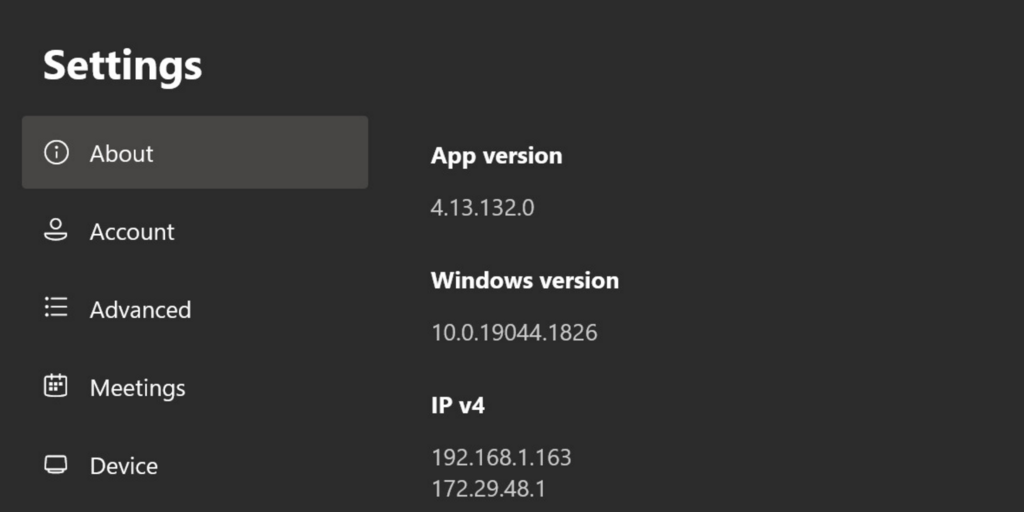Select the IP address 172.29.48.1
Screen dimensions: 1024x512
pyautogui.click(x=488, y=488)
